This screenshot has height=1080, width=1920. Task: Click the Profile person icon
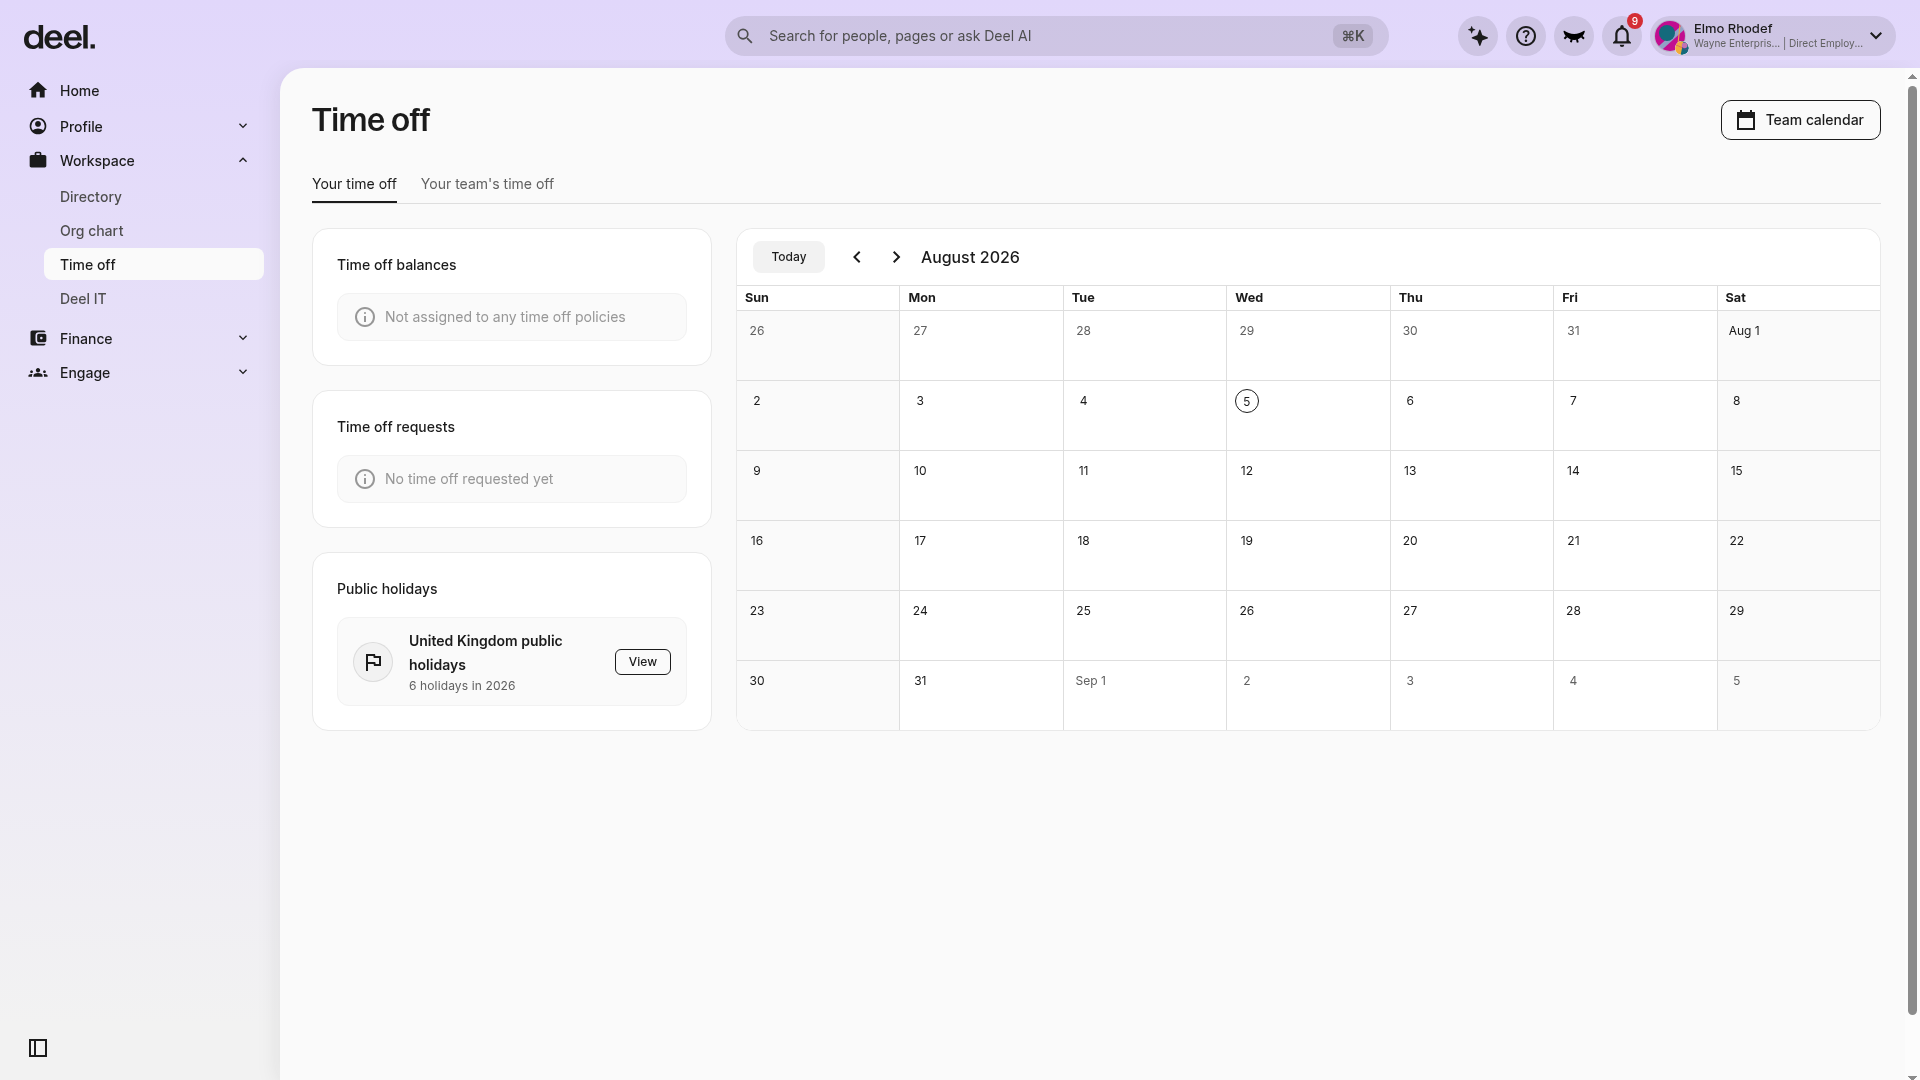[38, 126]
